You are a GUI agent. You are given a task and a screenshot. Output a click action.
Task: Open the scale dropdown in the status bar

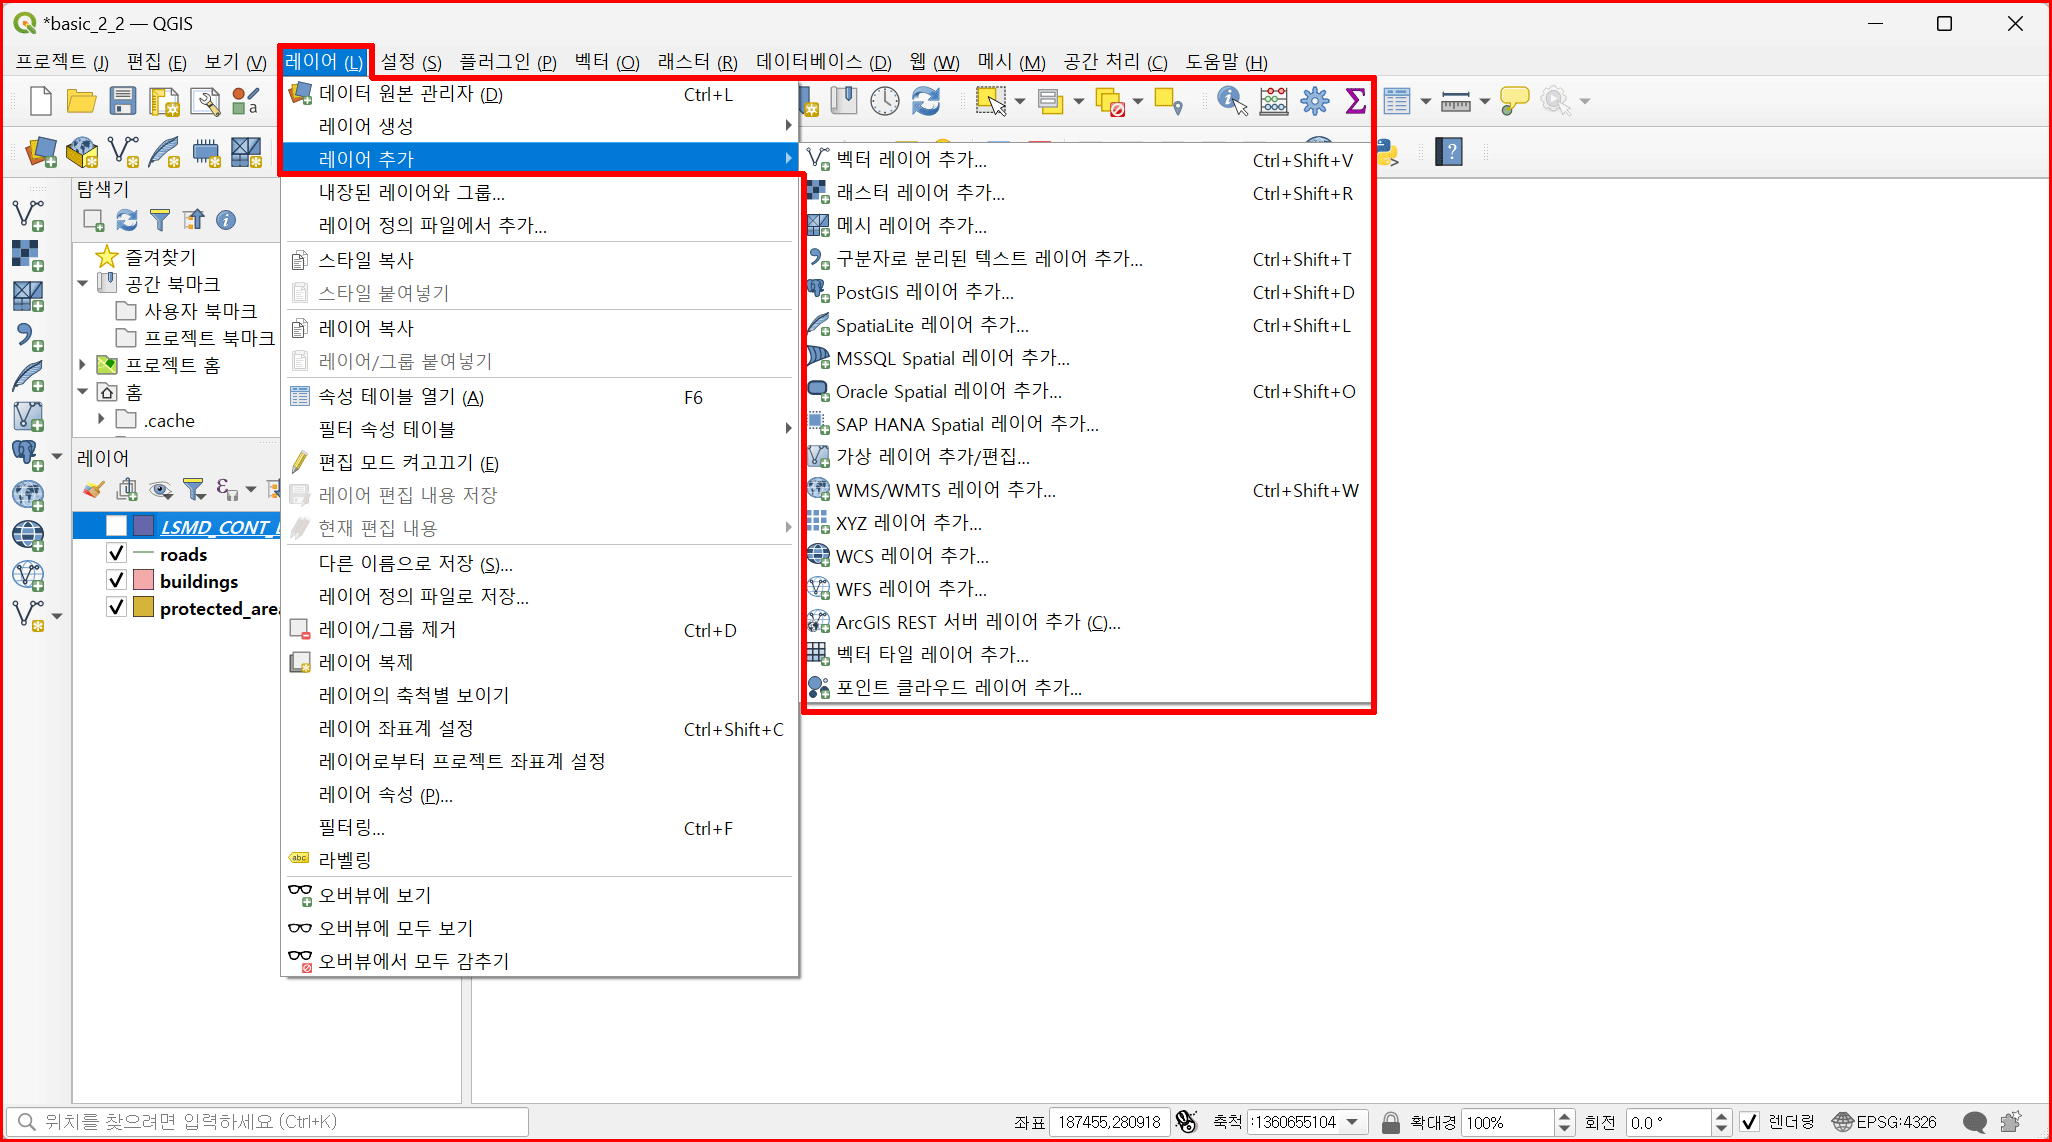tap(1353, 1122)
